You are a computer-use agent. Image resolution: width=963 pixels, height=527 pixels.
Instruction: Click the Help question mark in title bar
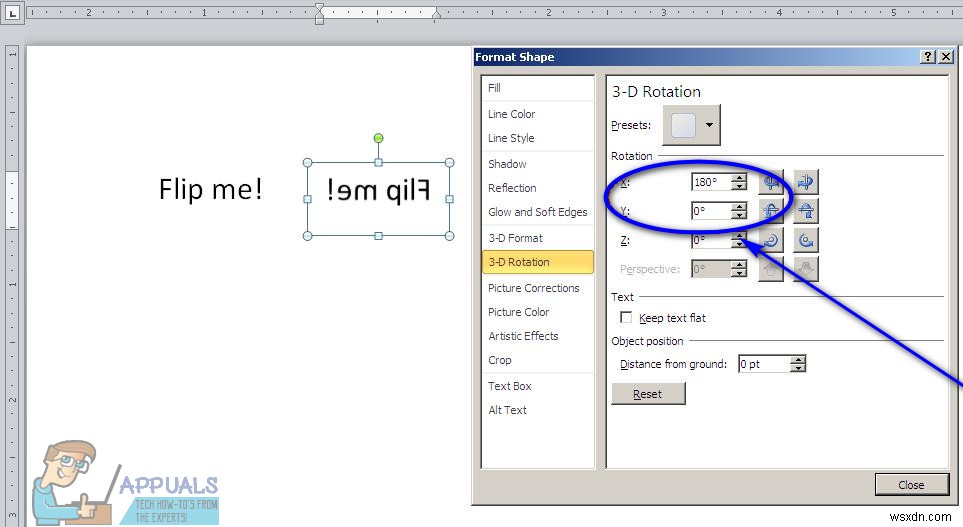928,57
